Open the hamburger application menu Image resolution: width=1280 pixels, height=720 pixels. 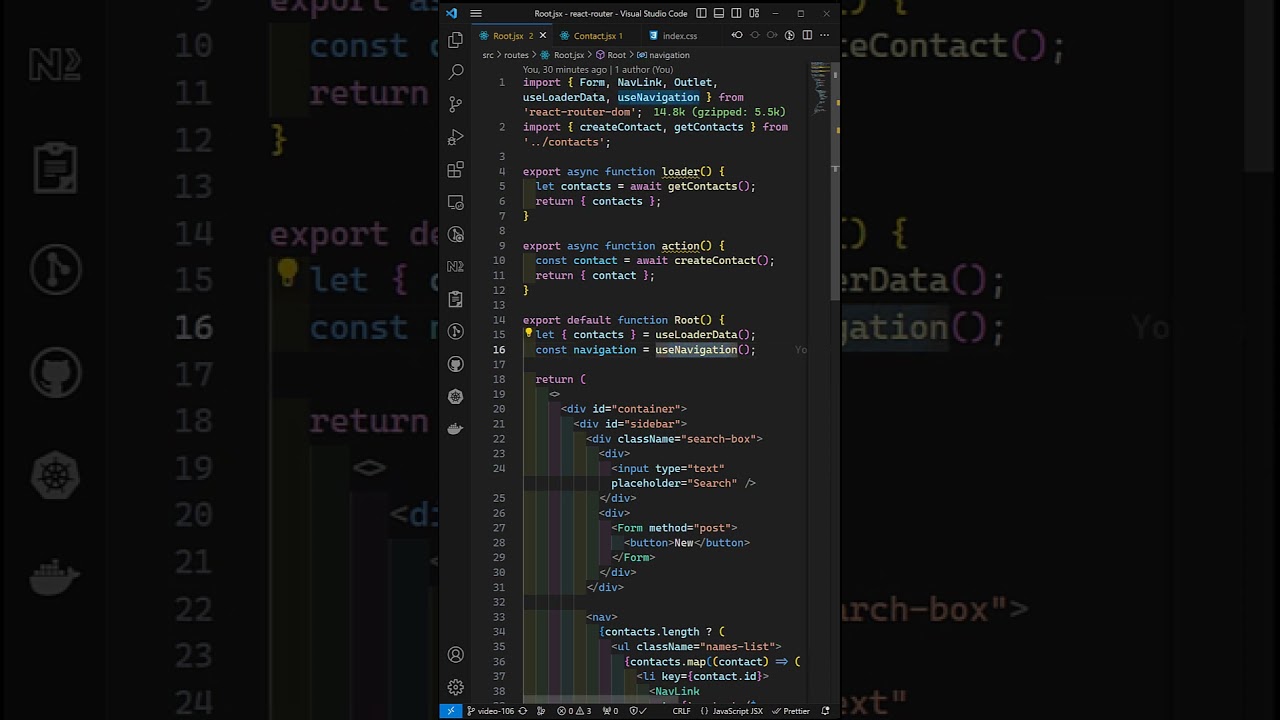(x=476, y=13)
